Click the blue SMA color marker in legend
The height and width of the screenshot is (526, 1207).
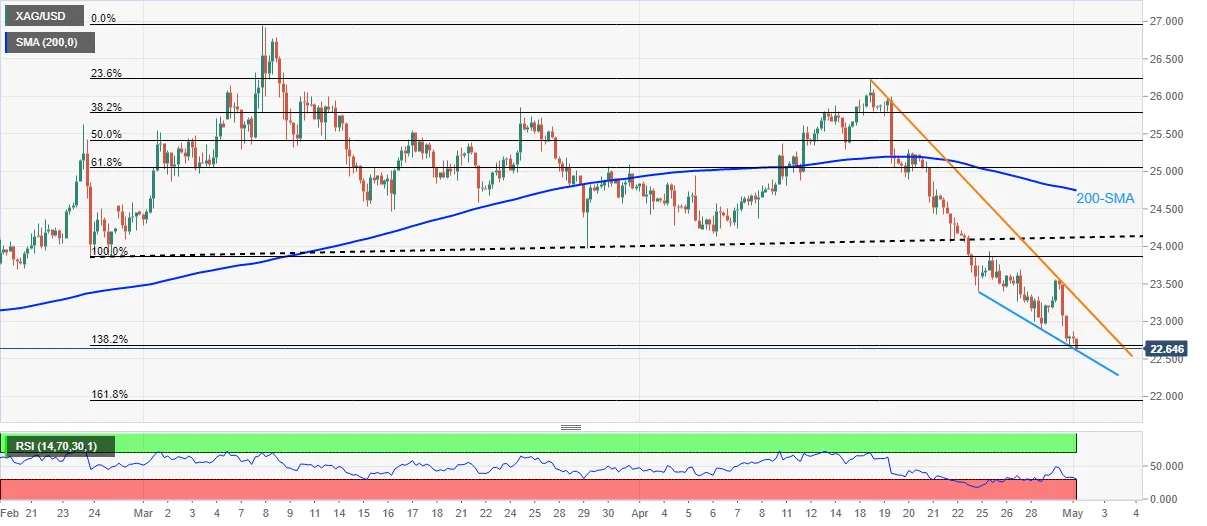pos(6,42)
